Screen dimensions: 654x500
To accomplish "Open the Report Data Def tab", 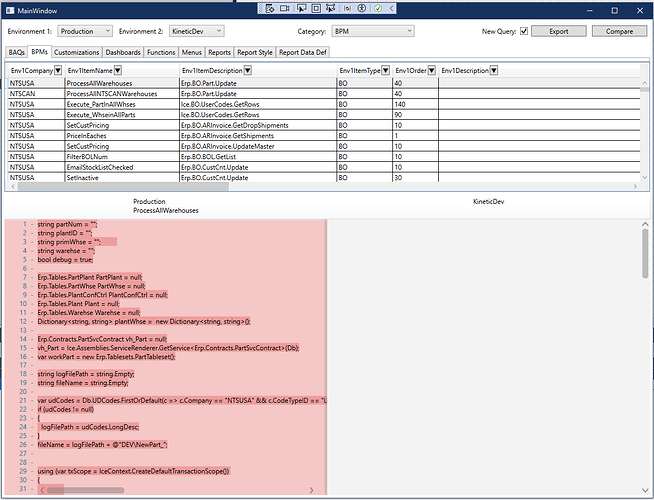I will [x=303, y=52].
